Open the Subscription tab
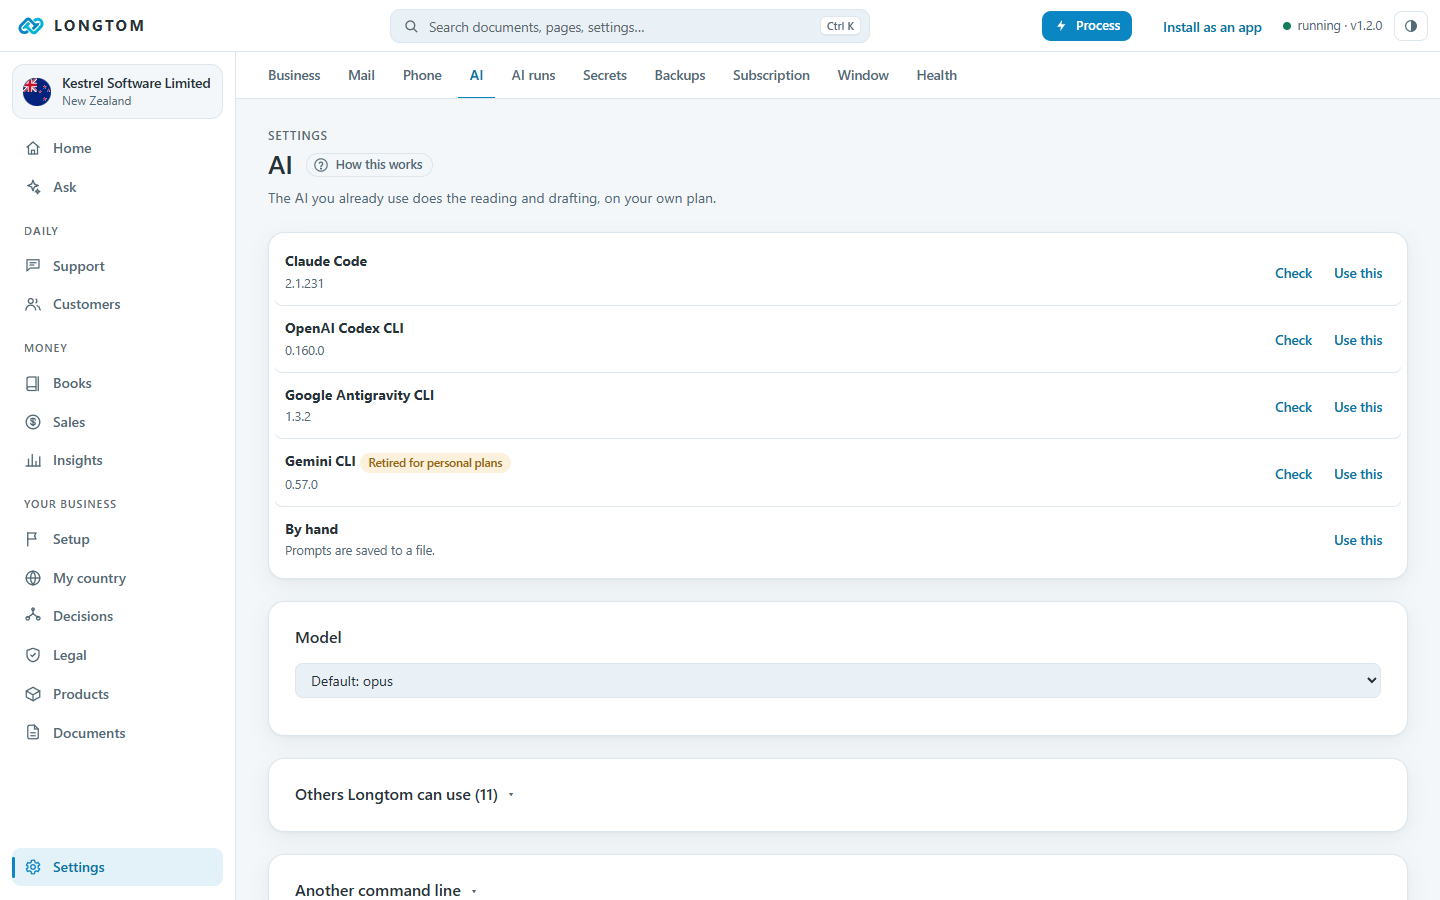The image size is (1440, 900). coord(771,75)
